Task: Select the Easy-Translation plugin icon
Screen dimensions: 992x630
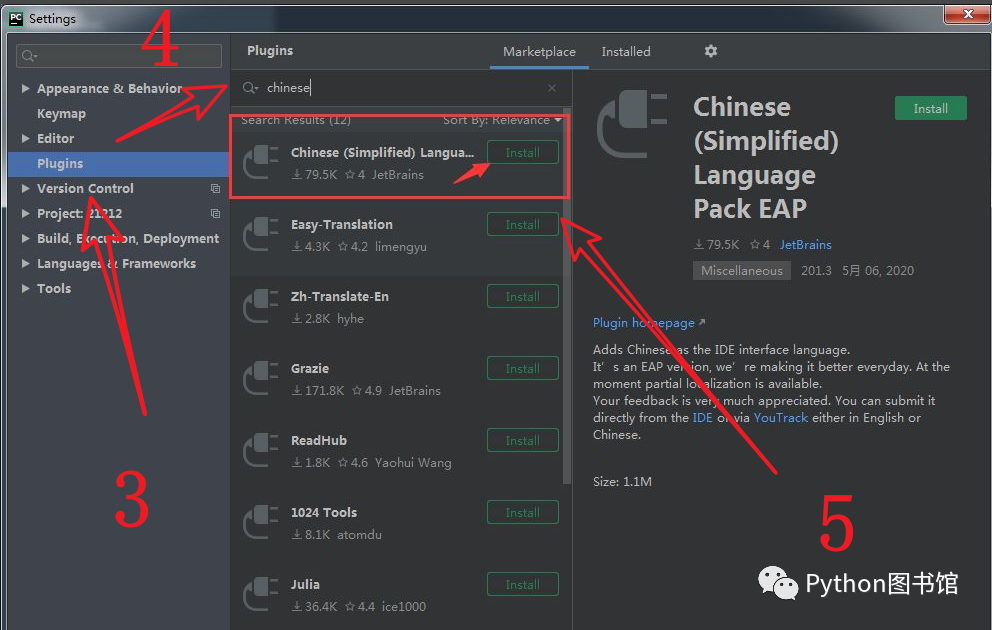Action: 260,235
